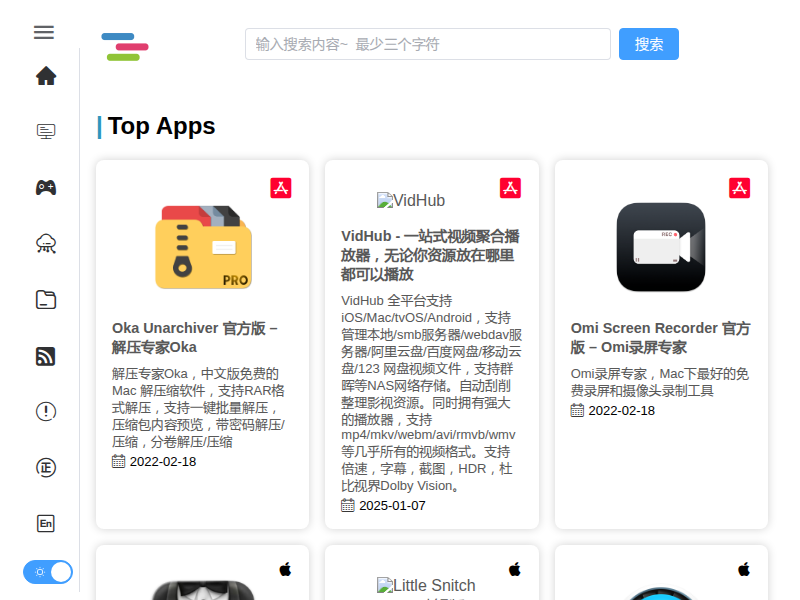Image resolution: width=800 pixels, height=600 pixels.
Task: Switch language with En icon
Action: point(46,523)
